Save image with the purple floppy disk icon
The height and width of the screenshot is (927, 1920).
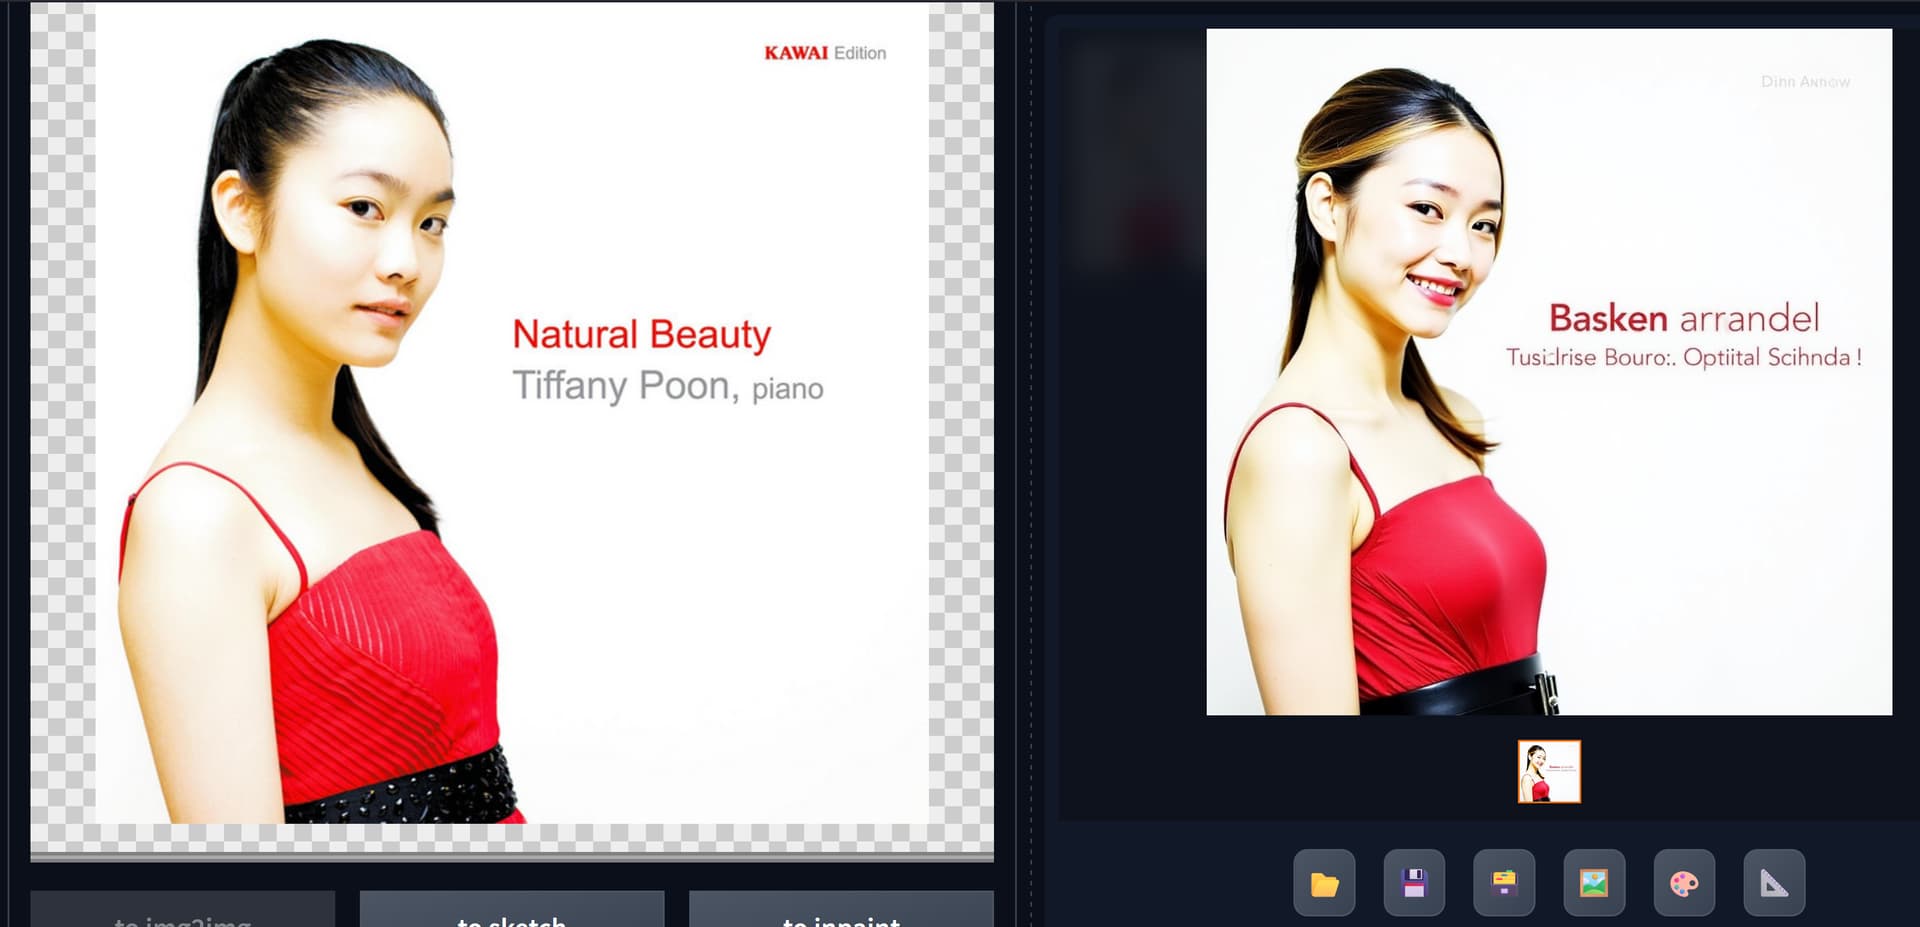[x=1414, y=883]
